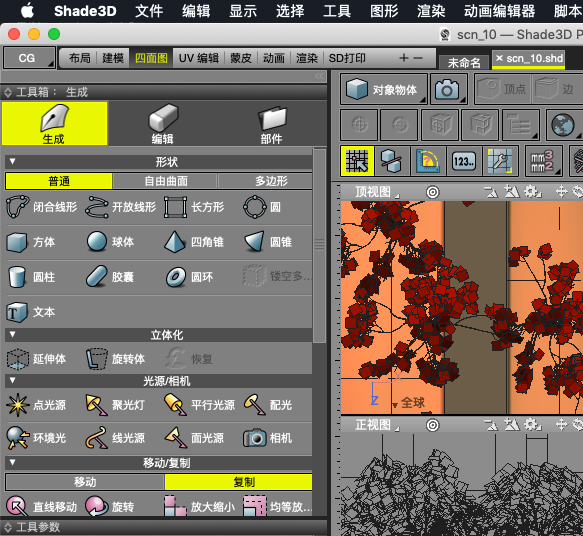Collapse the 光源/相机 section
The height and width of the screenshot is (536, 583).
tap(12, 380)
